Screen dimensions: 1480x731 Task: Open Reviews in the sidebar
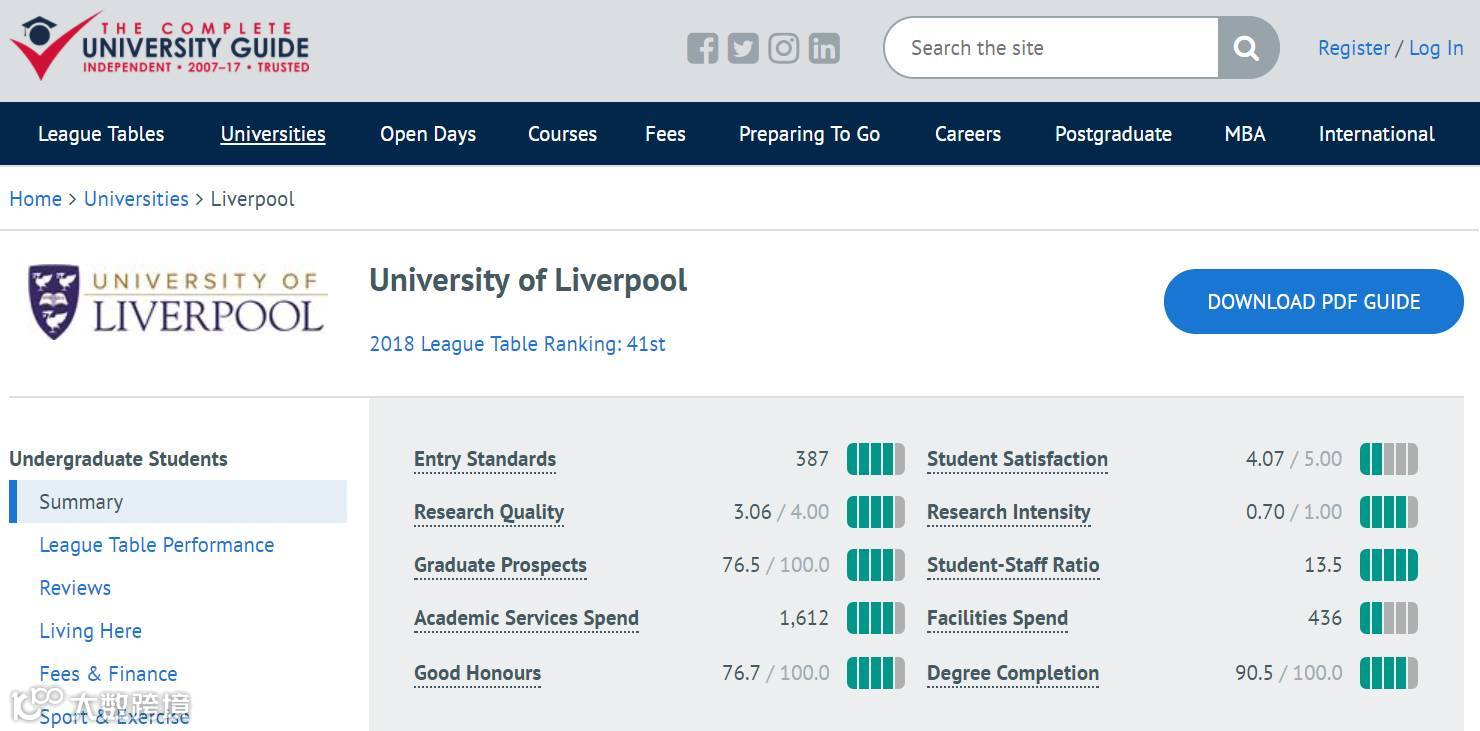coord(75,588)
